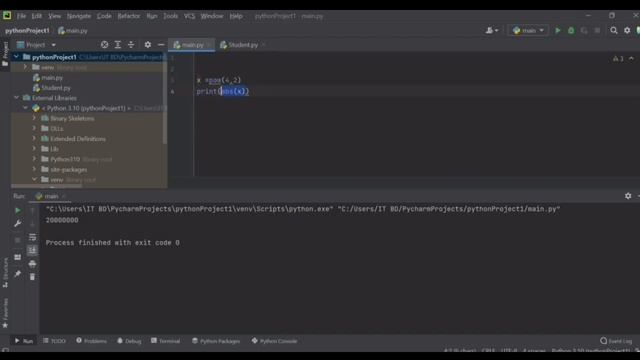This screenshot has width=640, height=360.
Task: Open the Terminal tool window
Action: (x=165, y=341)
